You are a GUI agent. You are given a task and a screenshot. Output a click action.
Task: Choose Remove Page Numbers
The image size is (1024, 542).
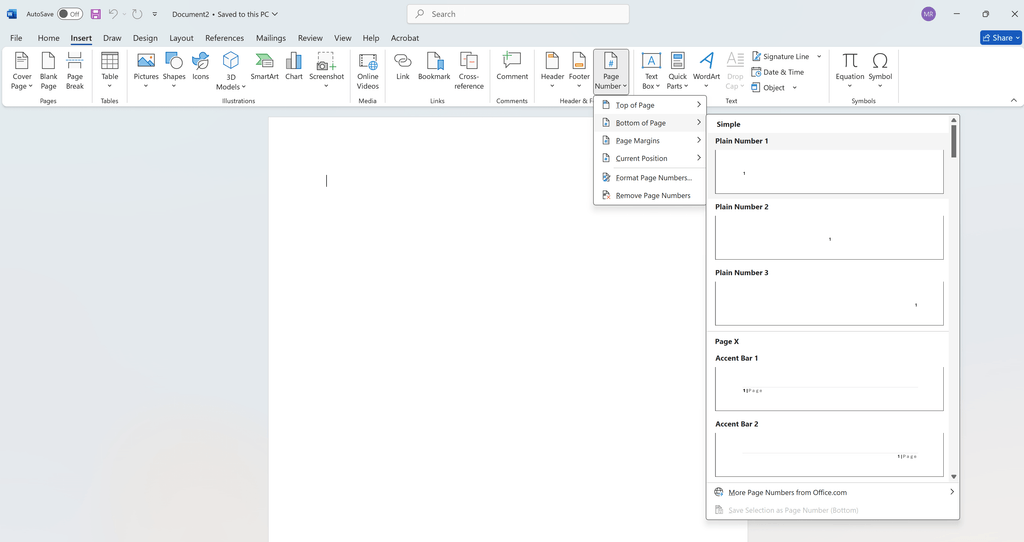pos(650,195)
